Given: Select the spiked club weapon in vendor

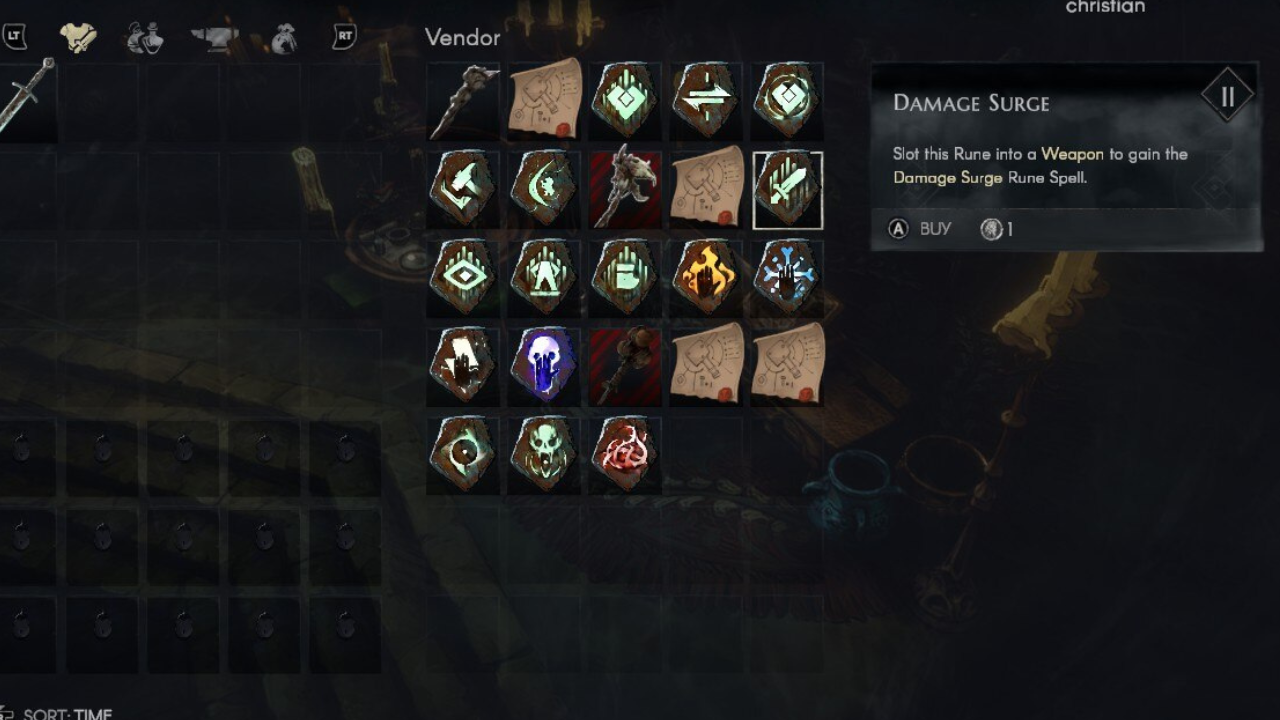Looking at the screenshot, I should coord(463,100).
